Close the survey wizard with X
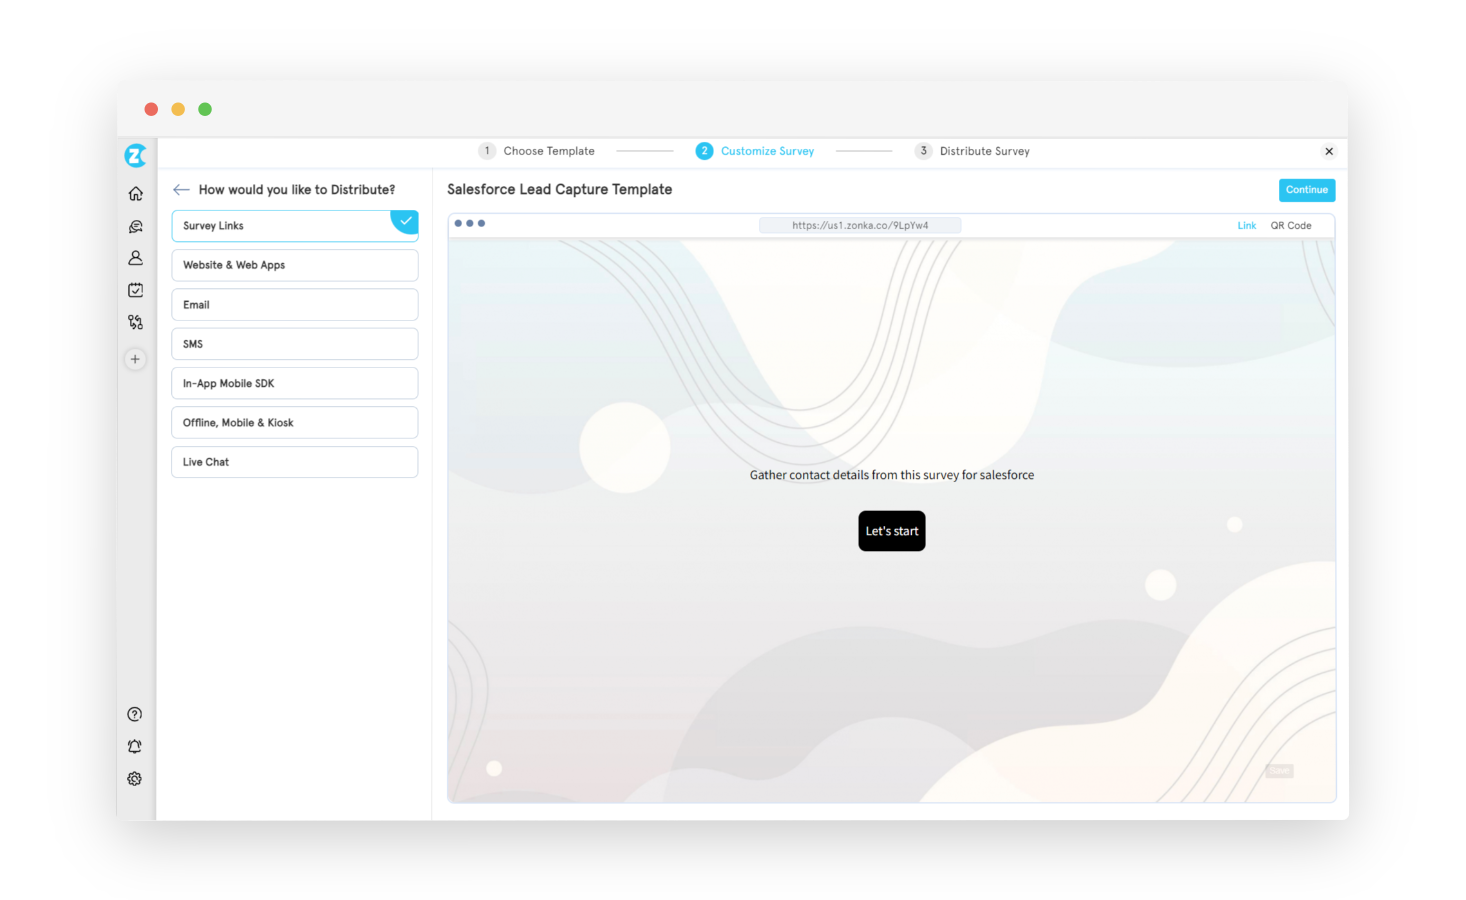 click(1329, 152)
